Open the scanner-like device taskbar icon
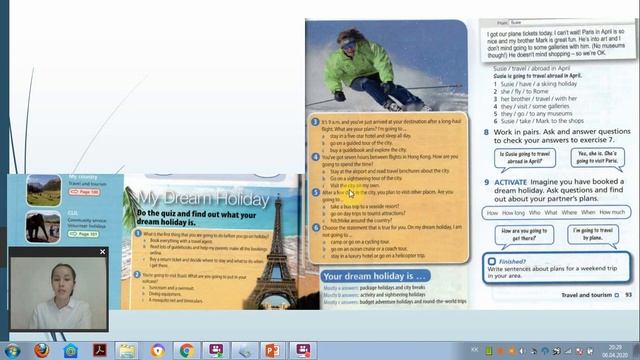 tap(245, 351)
